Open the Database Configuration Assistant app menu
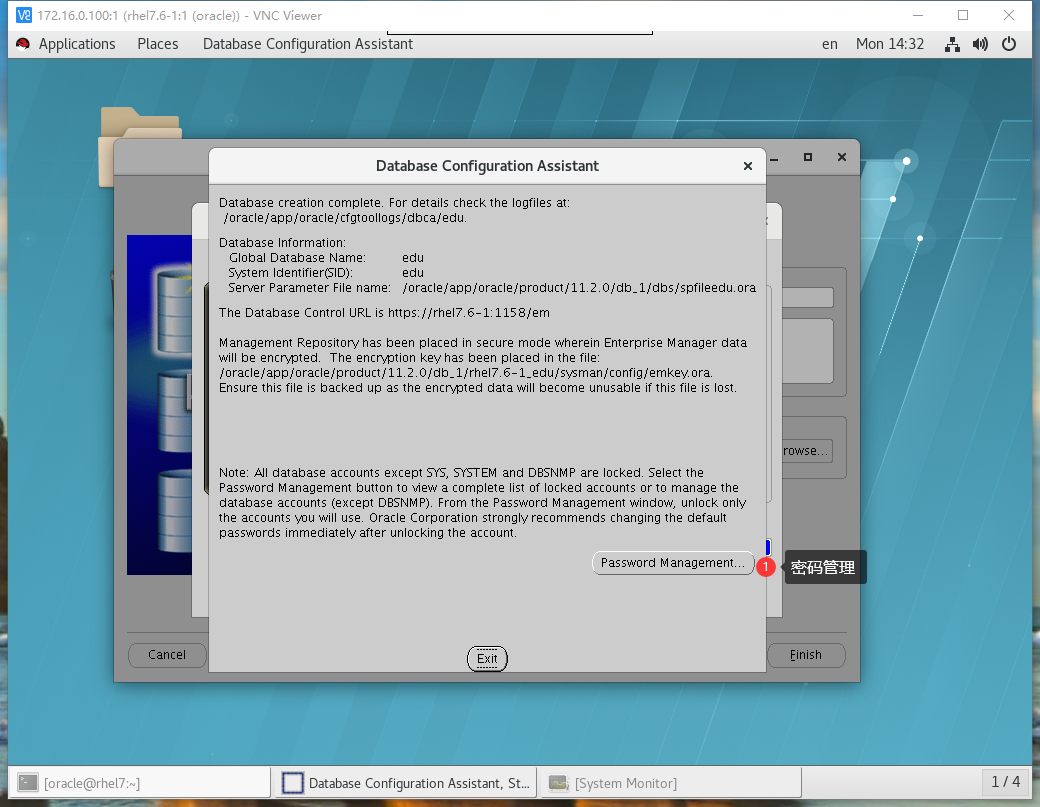The height and width of the screenshot is (807, 1040). (x=308, y=44)
